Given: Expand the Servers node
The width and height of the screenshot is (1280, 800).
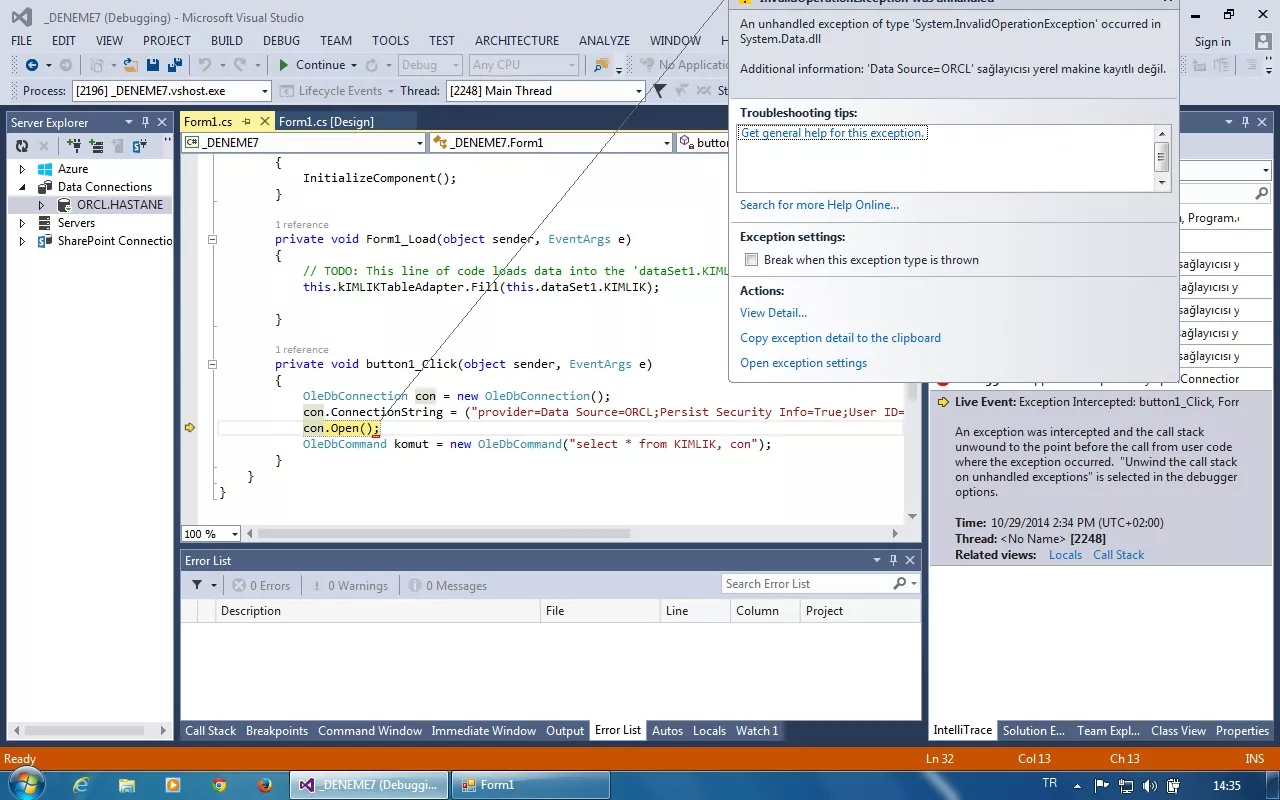Looking at the screenshot, I should (x=22, y=223).
